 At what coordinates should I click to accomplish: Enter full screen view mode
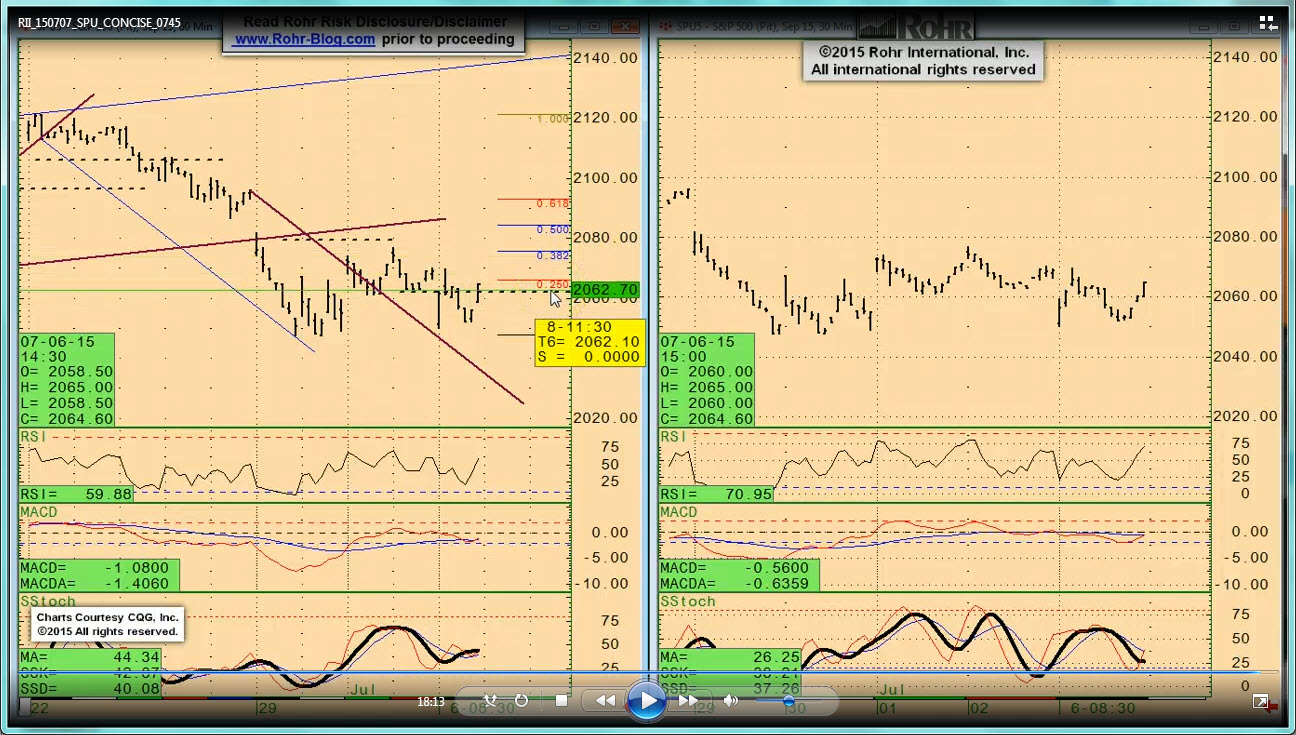(x=1261, y=702)
